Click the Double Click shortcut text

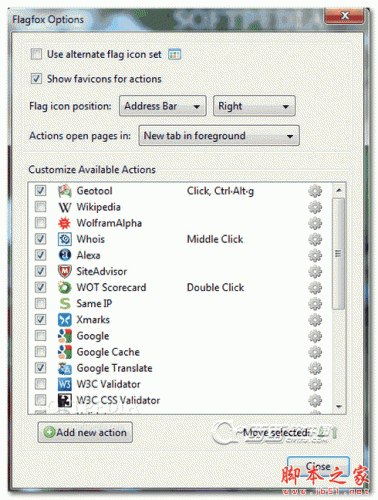[215, 287]
